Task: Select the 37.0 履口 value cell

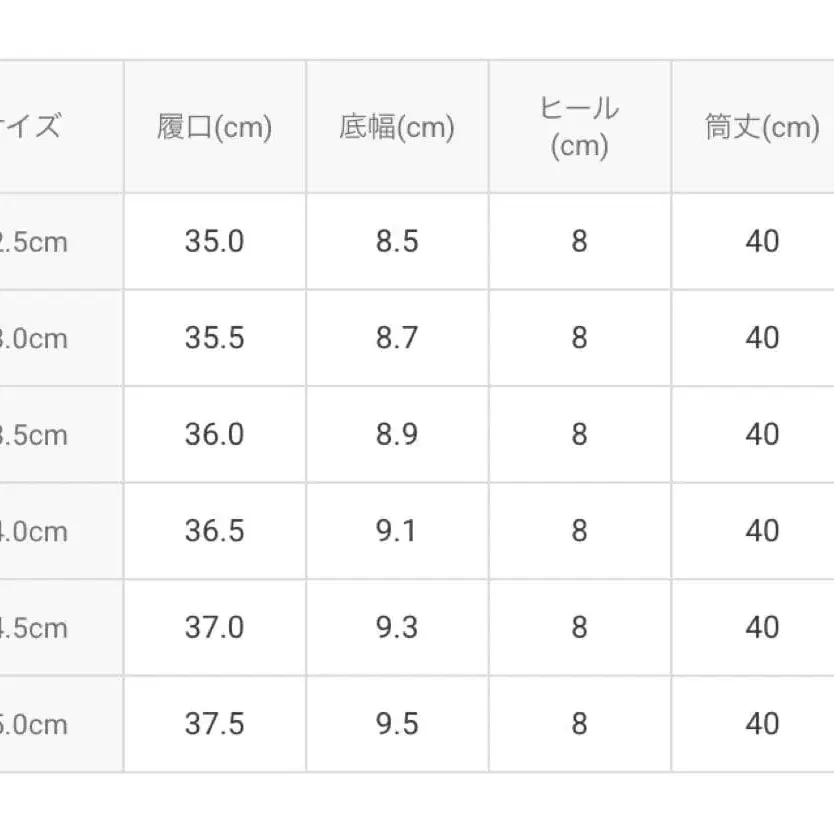Action: point(214,628)
